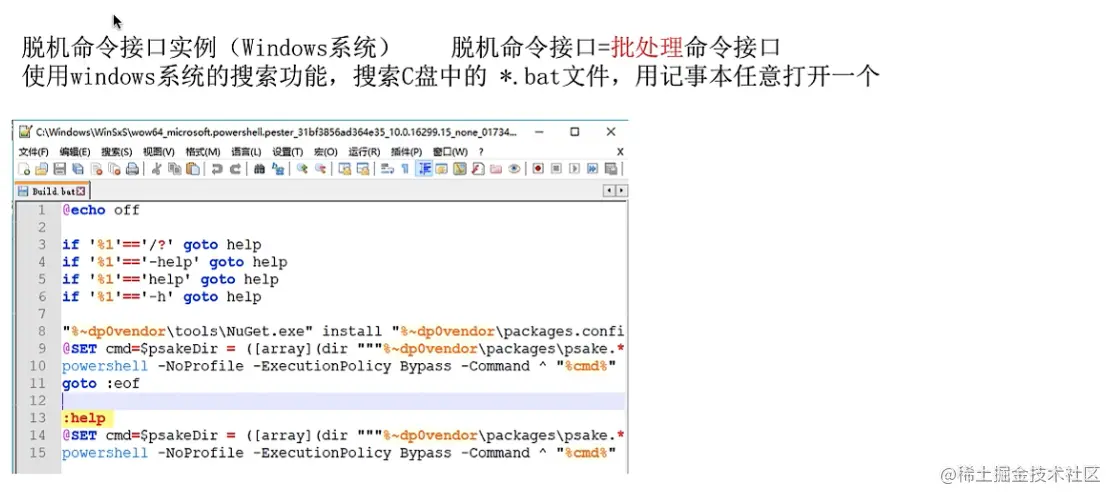Click the red 批处理 text in the heading
The image size is (1117, 501).
(647, 48)
